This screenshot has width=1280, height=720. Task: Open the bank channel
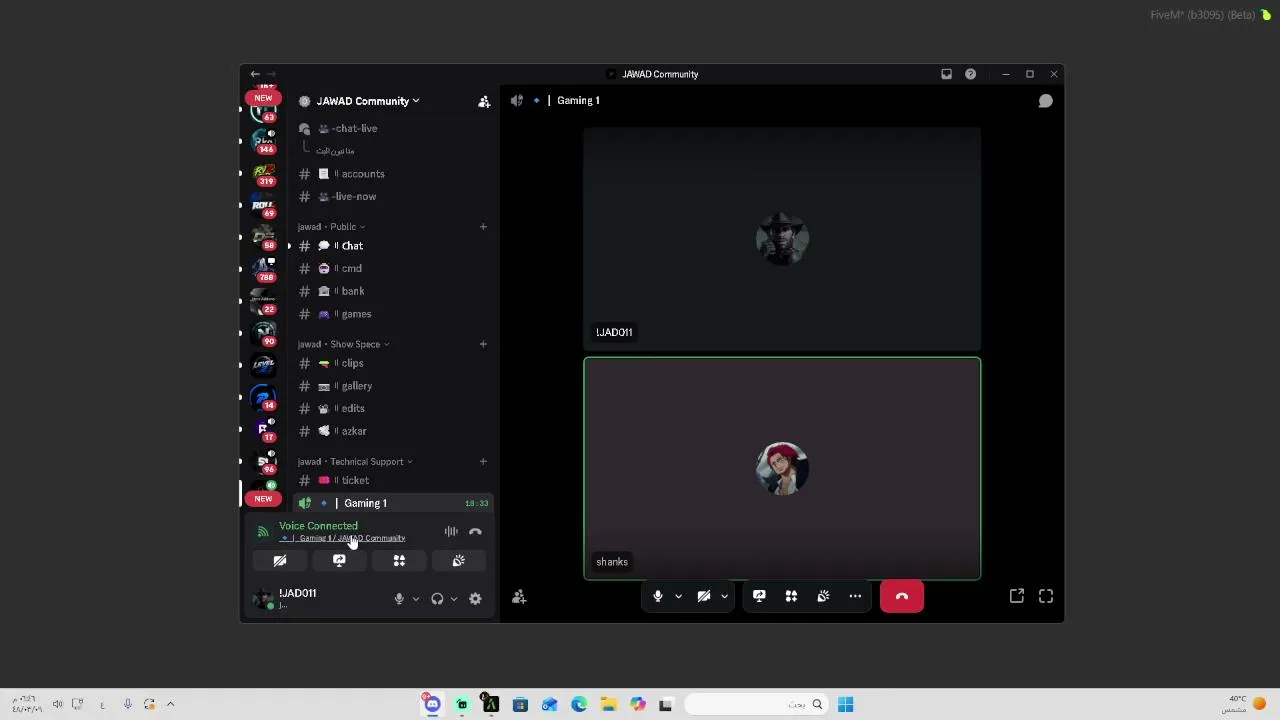coord(392,291)
